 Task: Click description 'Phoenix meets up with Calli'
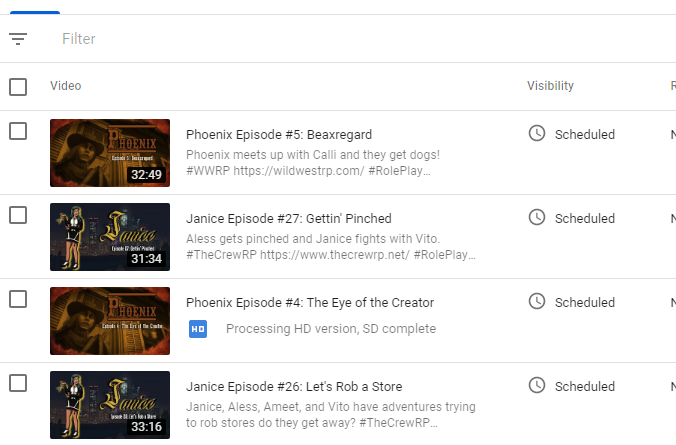(313, 163)
